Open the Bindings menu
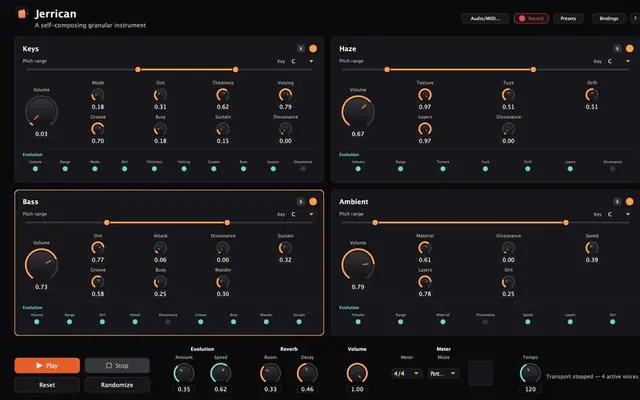 click(x=609, y=18)
